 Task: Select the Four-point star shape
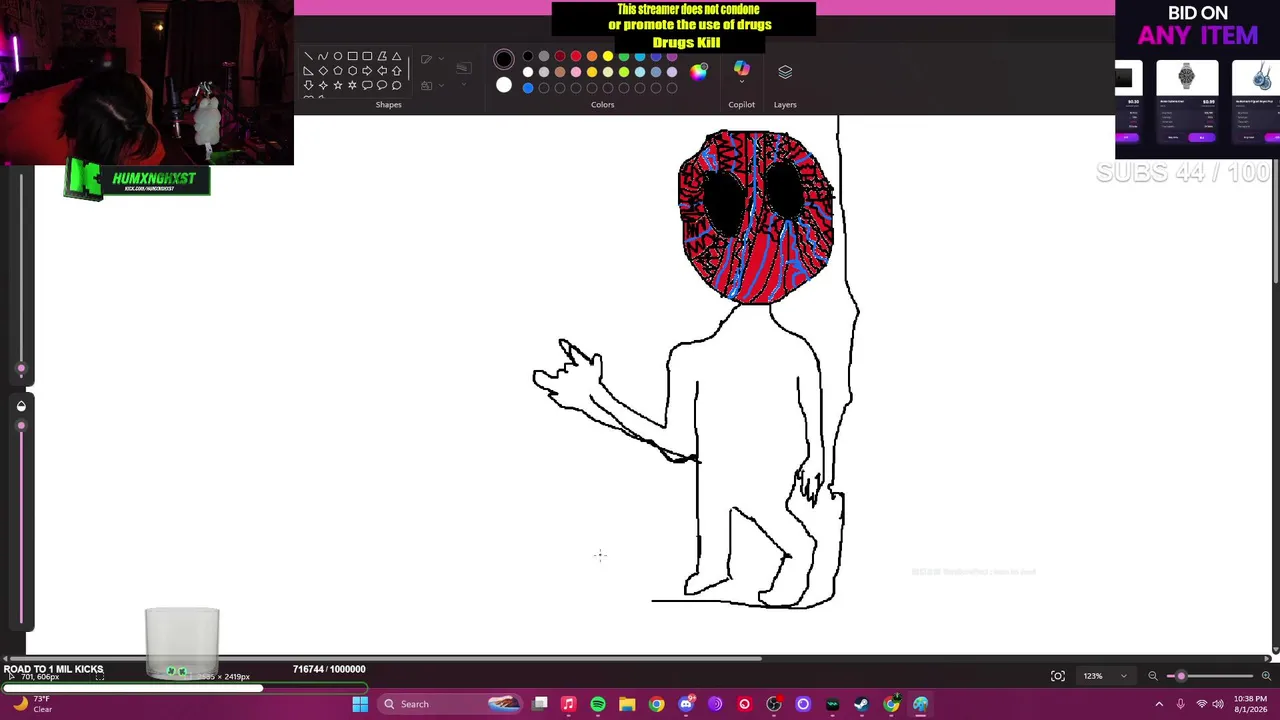(x=323, y=85)
